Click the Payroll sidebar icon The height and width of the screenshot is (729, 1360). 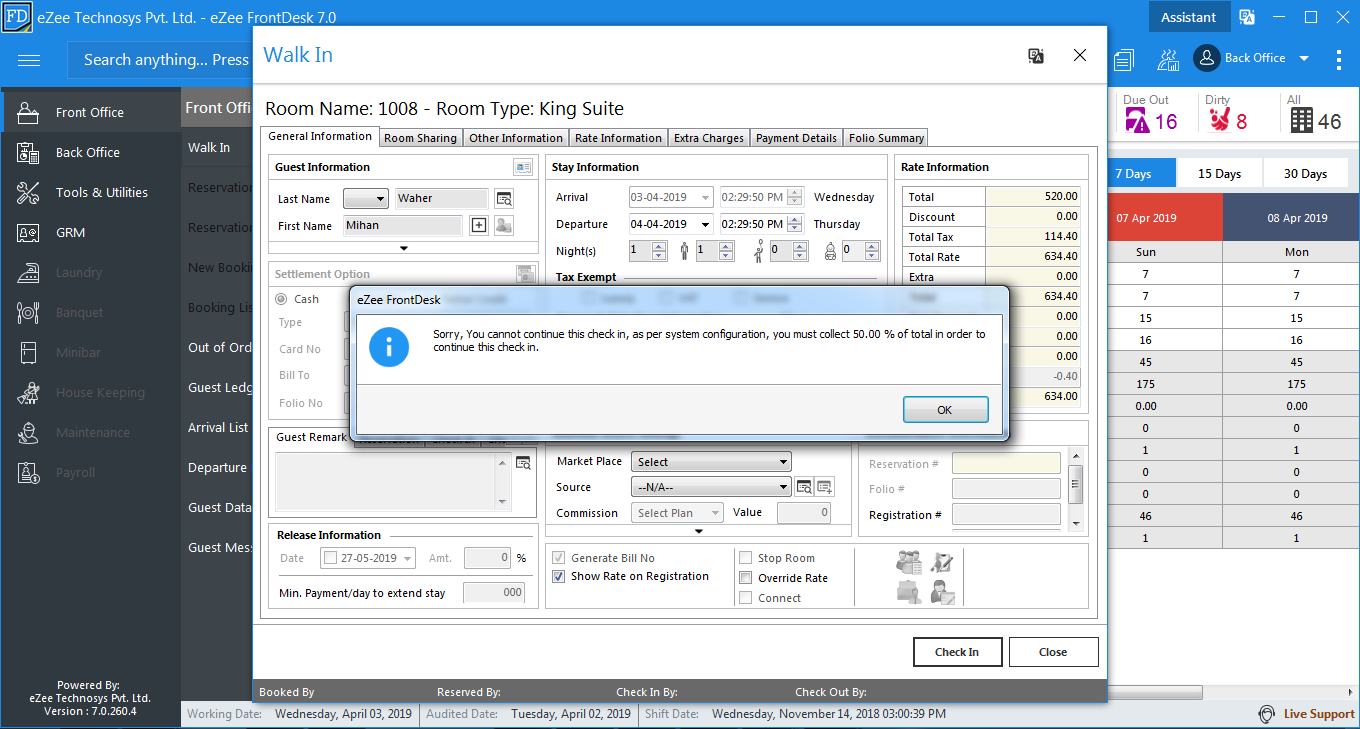coord(28,472)
